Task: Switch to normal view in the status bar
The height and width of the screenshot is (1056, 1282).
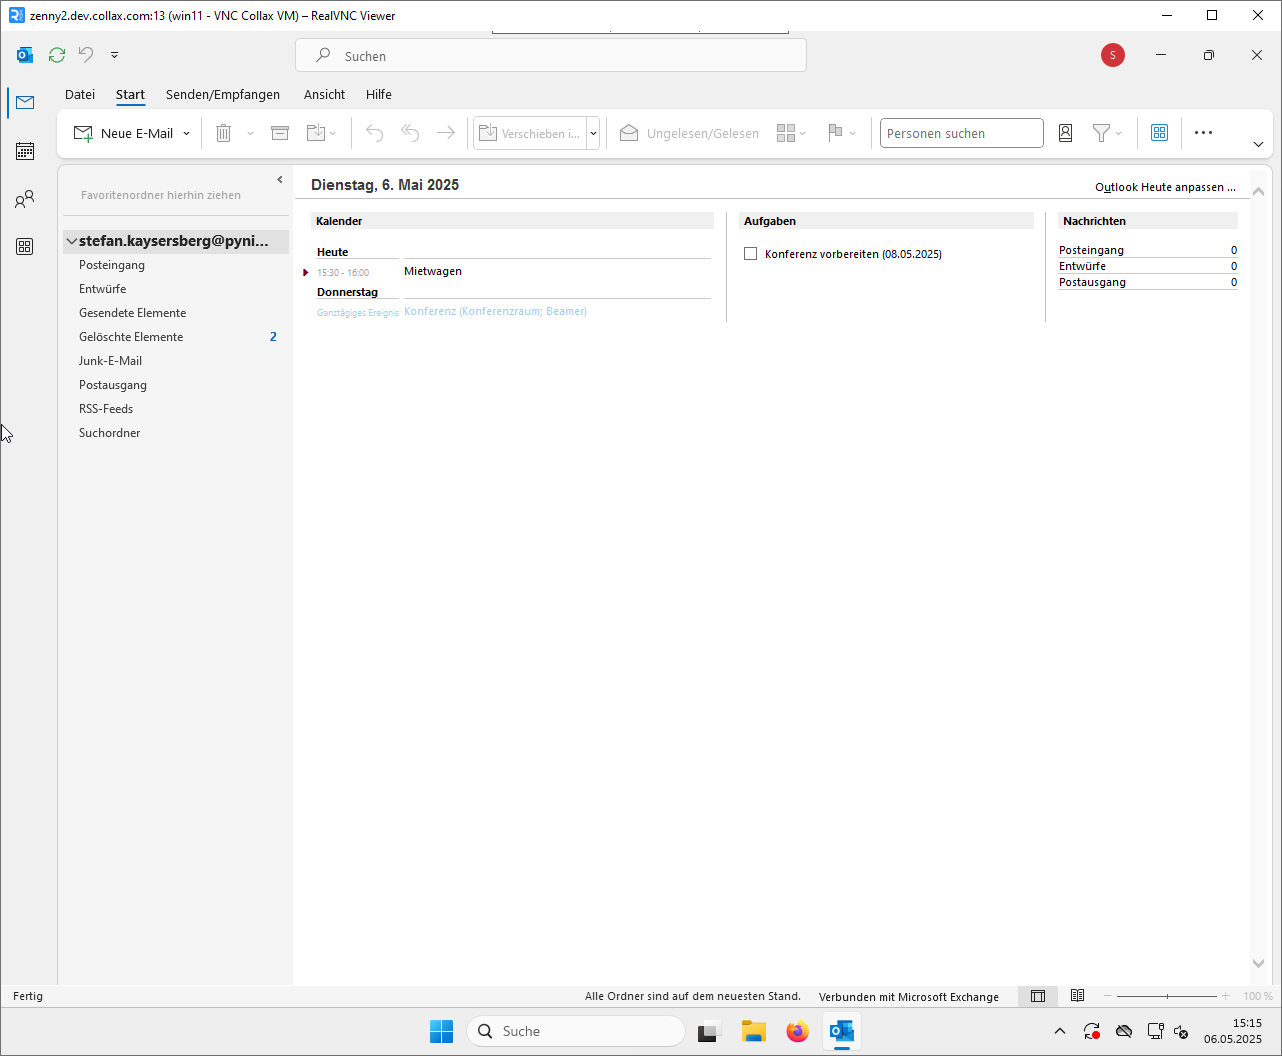Action: [1038, 996]
